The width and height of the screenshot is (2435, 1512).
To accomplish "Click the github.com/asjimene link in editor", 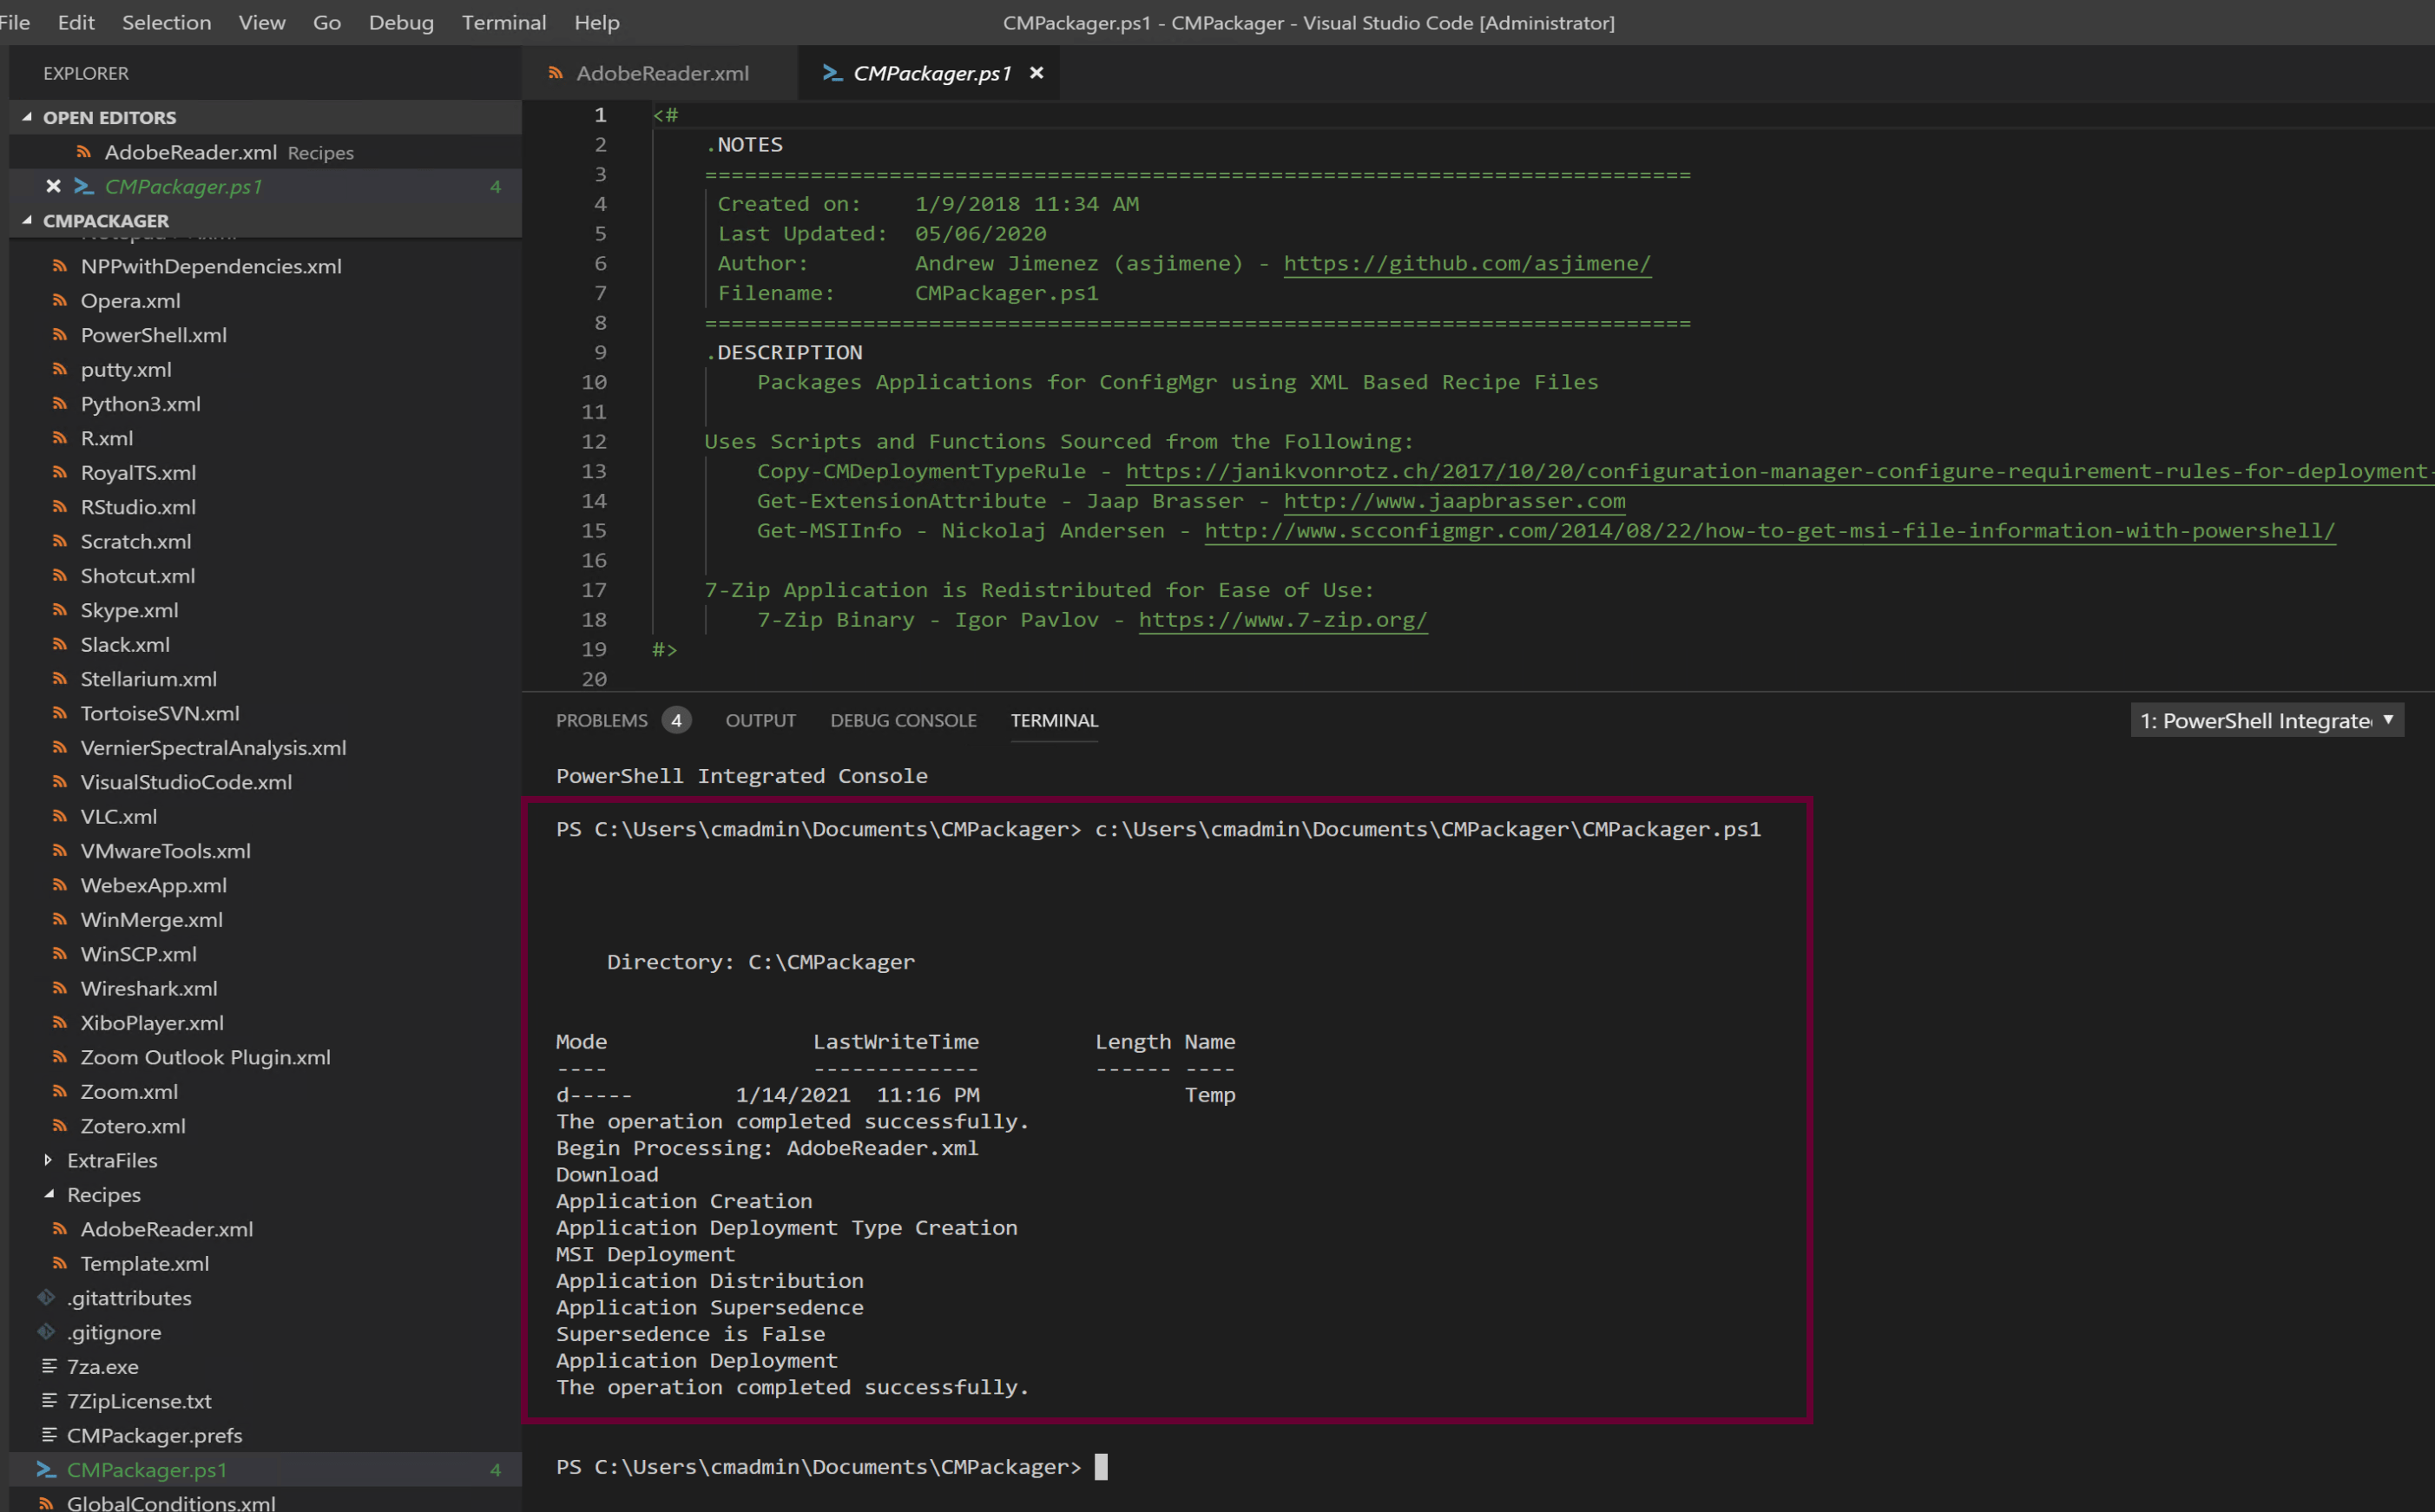I will point(1466,263).
